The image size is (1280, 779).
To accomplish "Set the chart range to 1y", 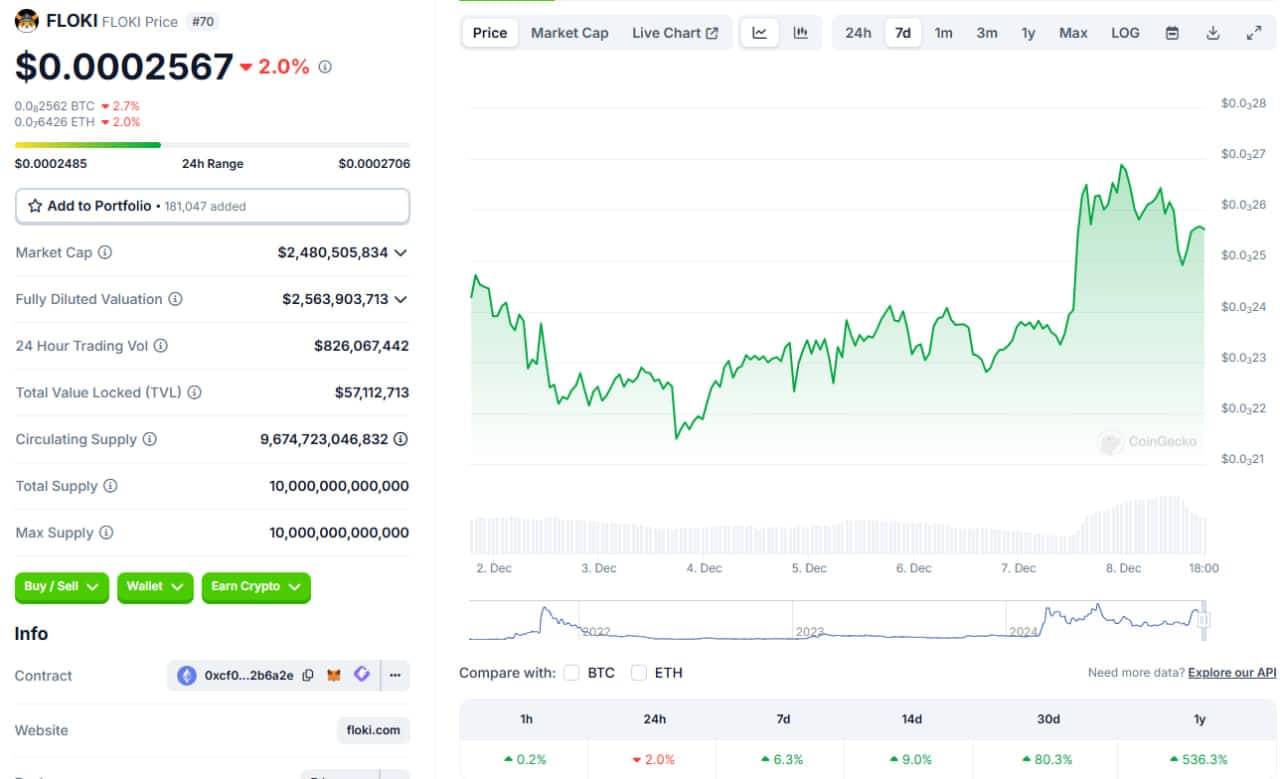I will 1028,33.
